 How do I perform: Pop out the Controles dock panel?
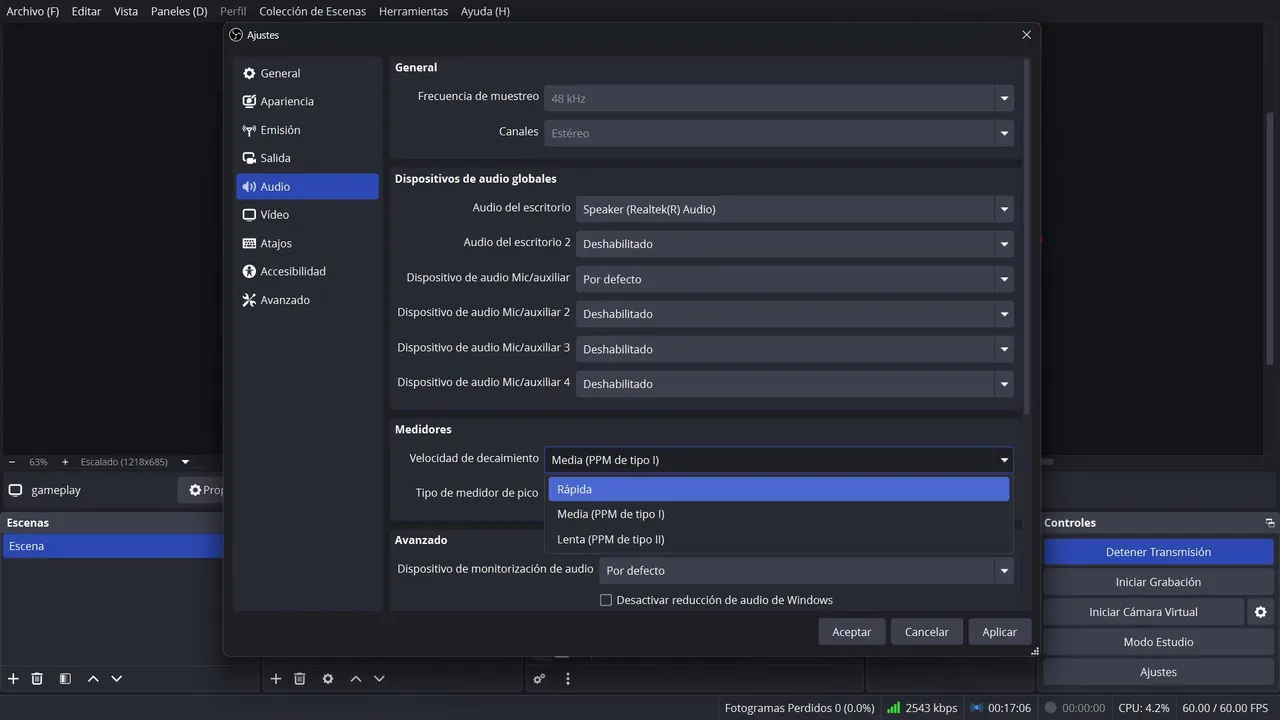pyautogui.click(x=1270, y=523)
